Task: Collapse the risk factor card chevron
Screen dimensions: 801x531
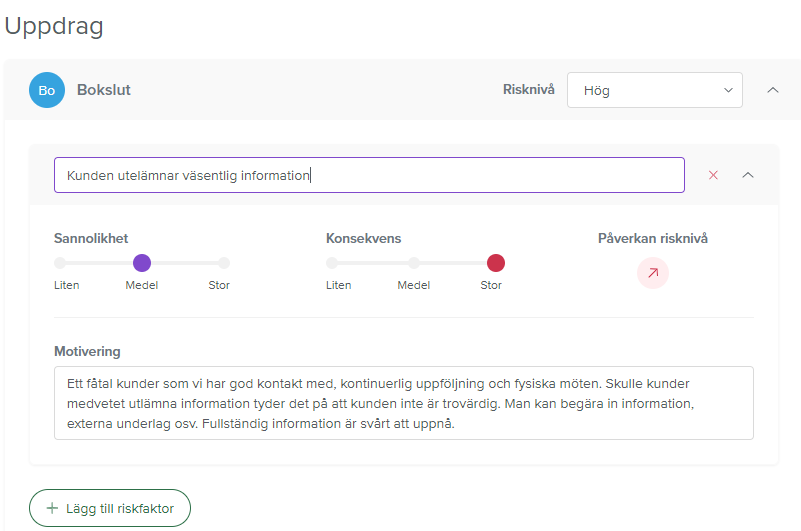Action: (748, 175)
